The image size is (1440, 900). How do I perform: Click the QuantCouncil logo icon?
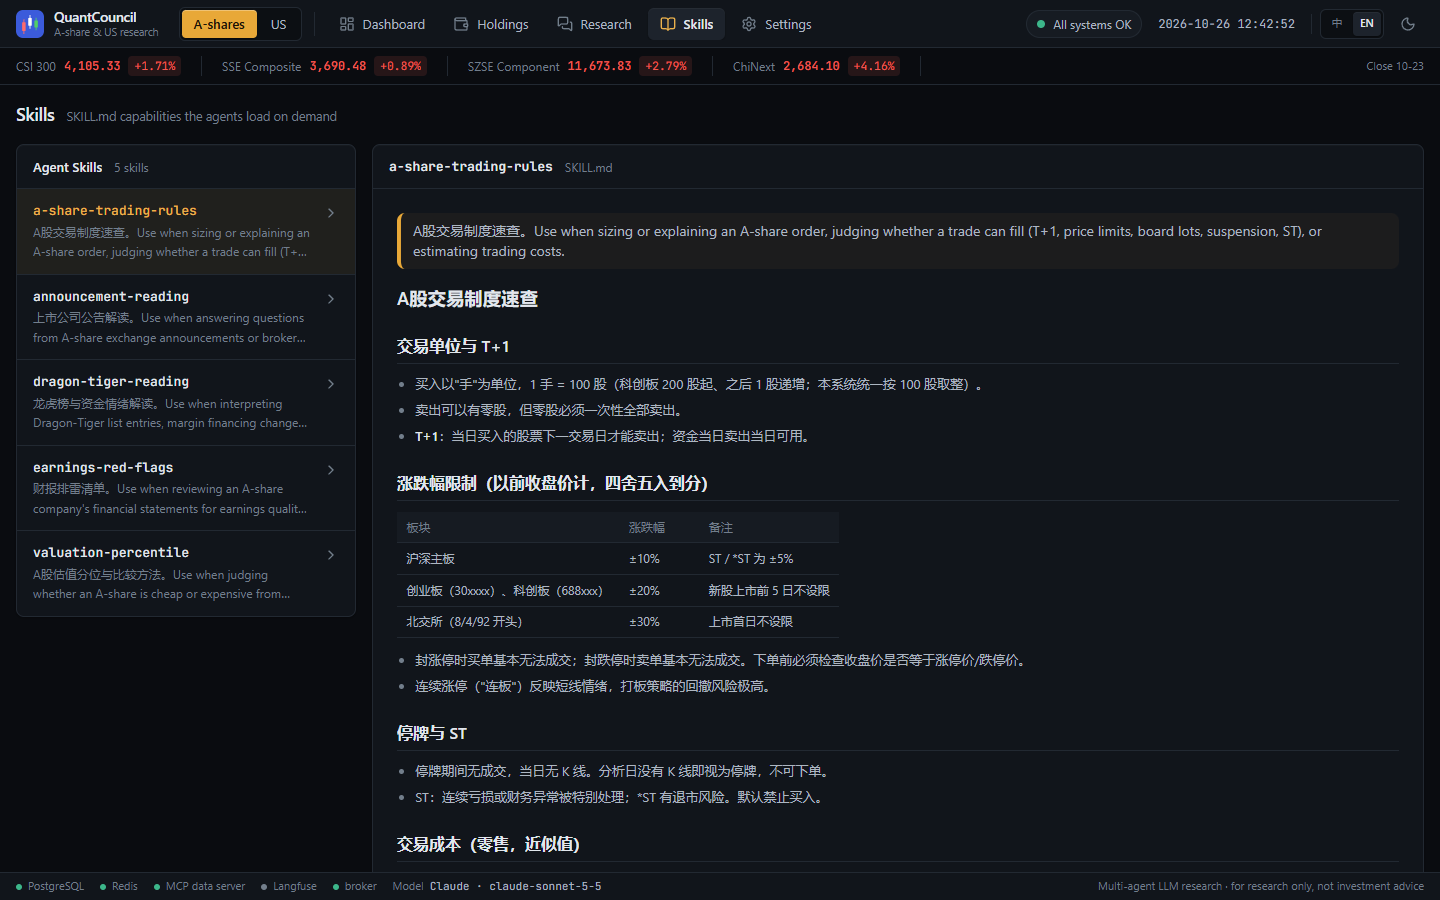(30, 24)
